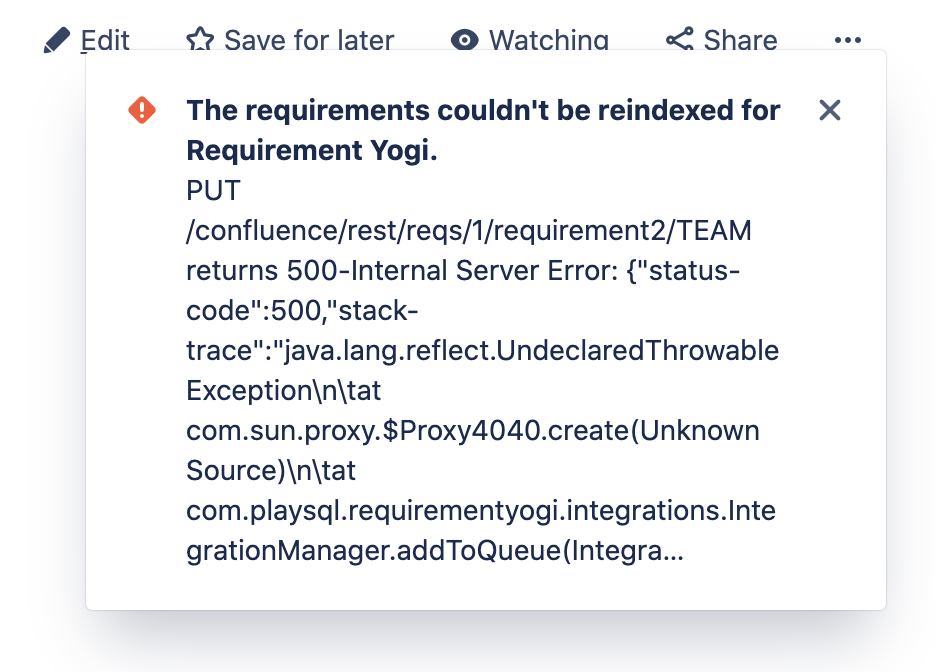The image size is (936, 672).
Task: Click the /confluence/rest/reqs REST path text
Action: point(469,231)
